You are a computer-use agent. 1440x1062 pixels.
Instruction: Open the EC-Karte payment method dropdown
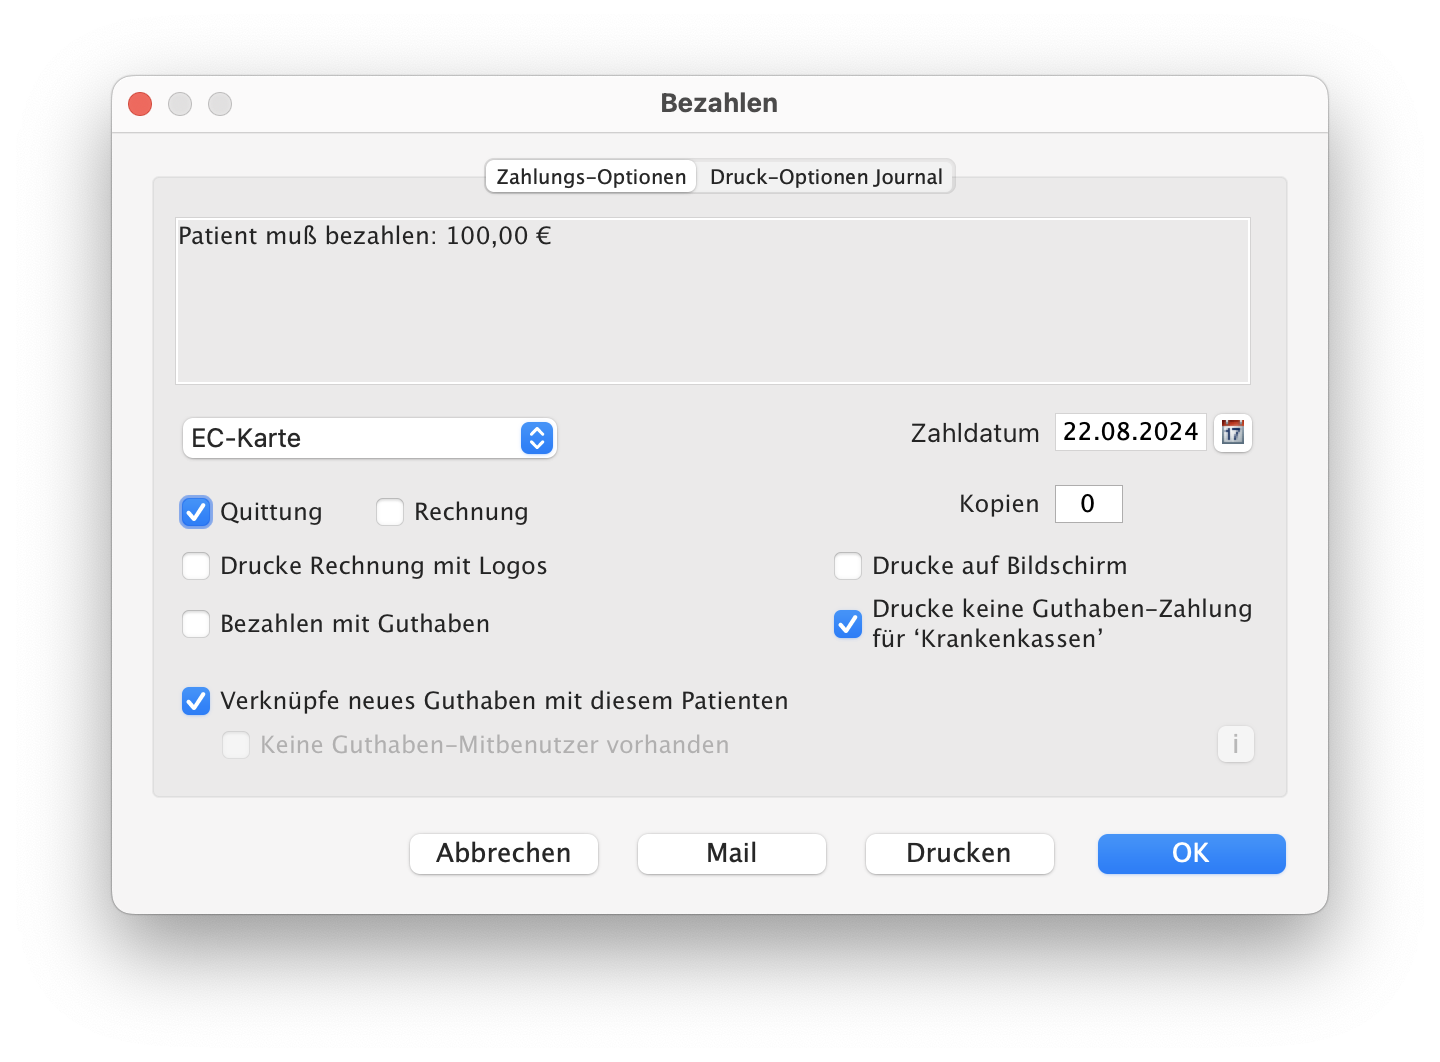pyautogui.click(x=369, y=438)
